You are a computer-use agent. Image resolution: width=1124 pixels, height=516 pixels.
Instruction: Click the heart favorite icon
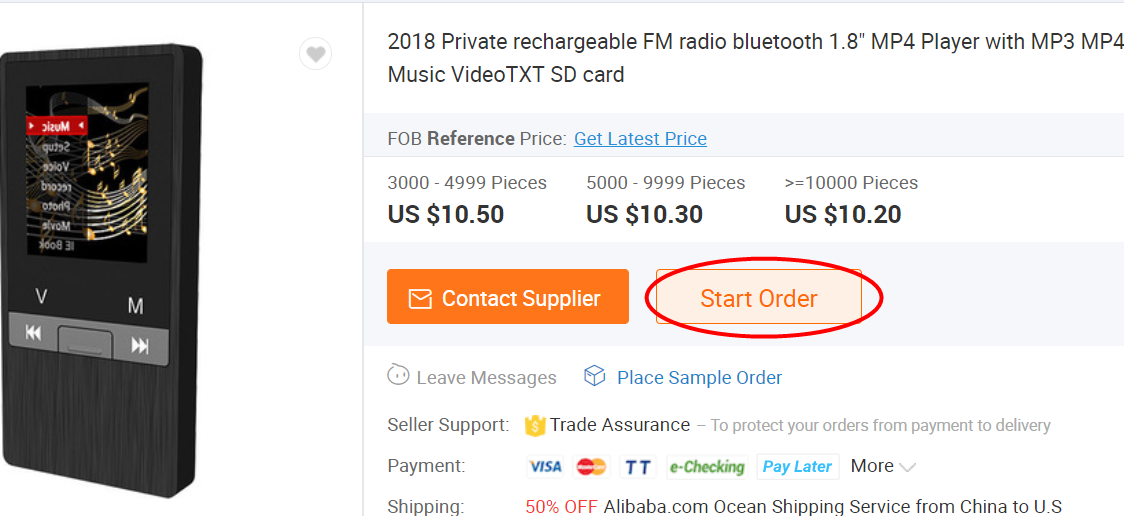[x=316, y=54]
